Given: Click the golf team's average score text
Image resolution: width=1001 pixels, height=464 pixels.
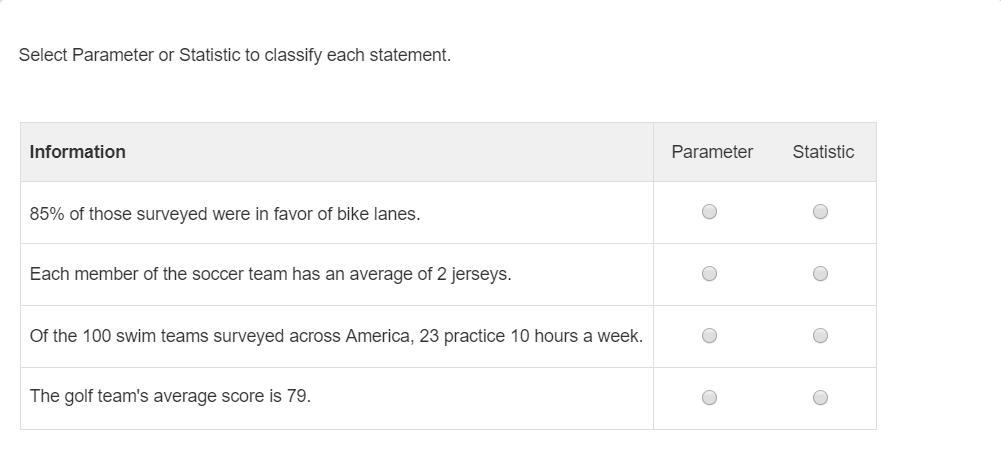Looking at the screenshot, I should point(170,396).
